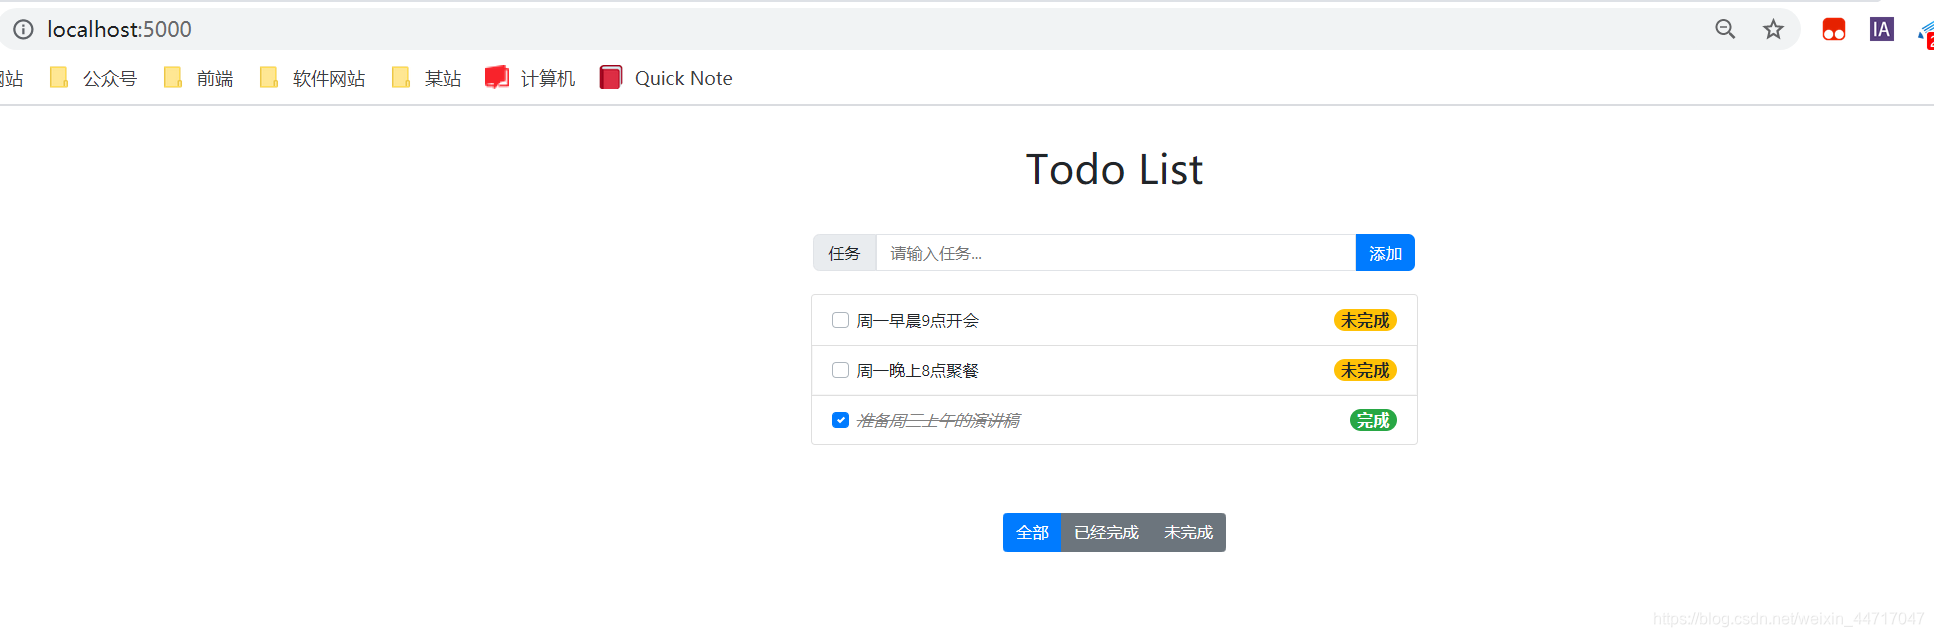Open the red browser extension icon
The image size is (1934, 637).
pos(1833,29)
